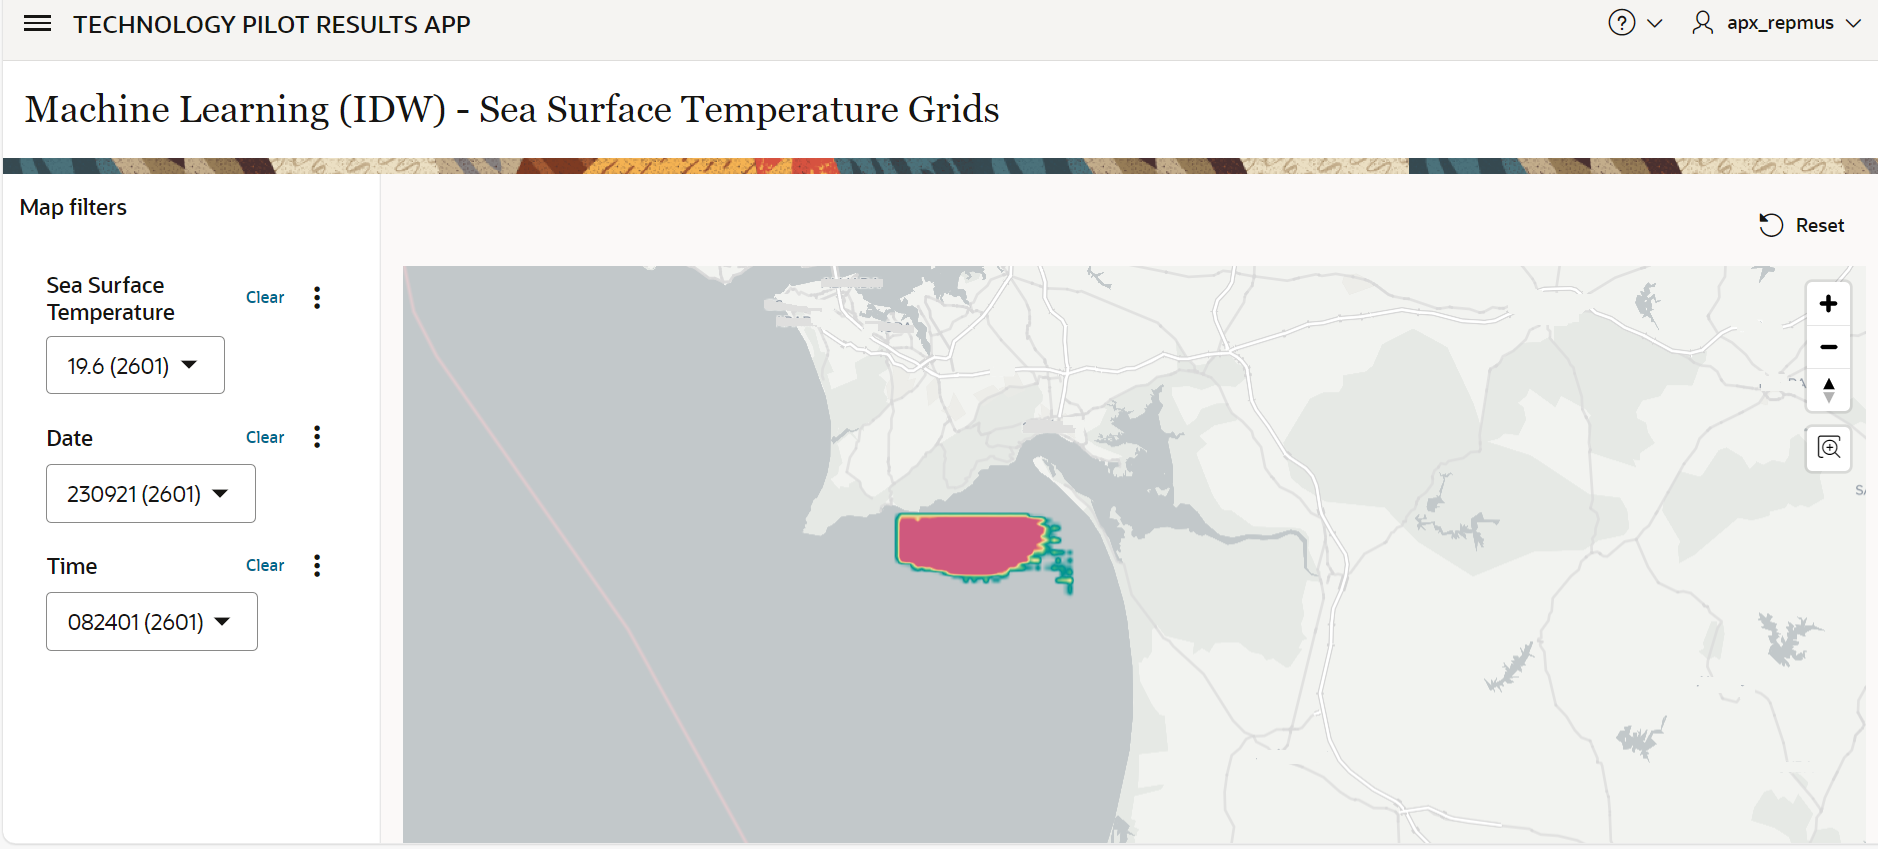1878x849 pixels.
Task: Open actions menu for Time filter
Action: 317,565
